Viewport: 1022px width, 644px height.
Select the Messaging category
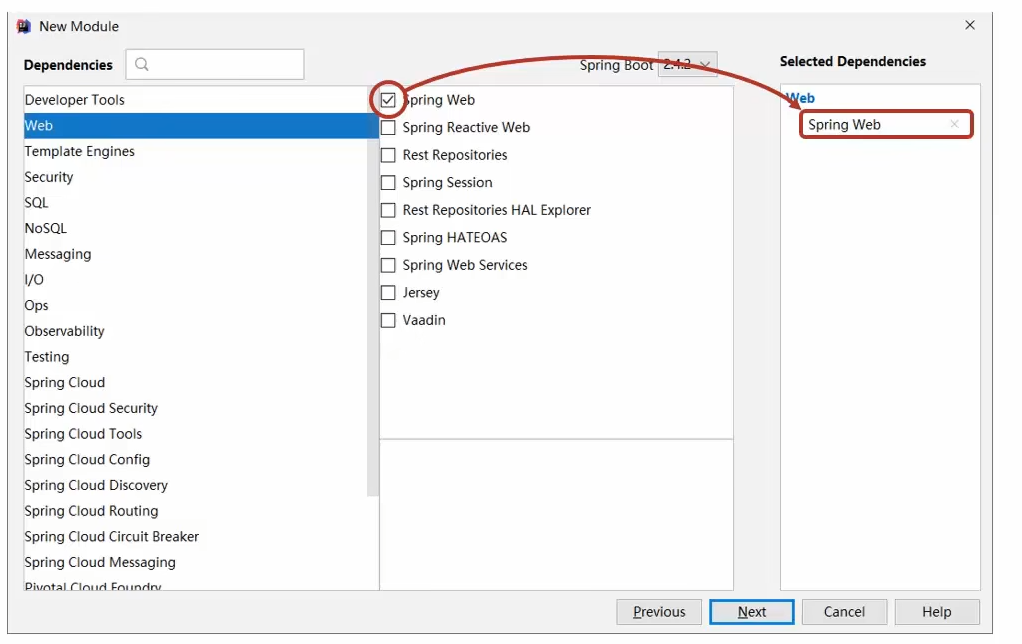point(196,254)
